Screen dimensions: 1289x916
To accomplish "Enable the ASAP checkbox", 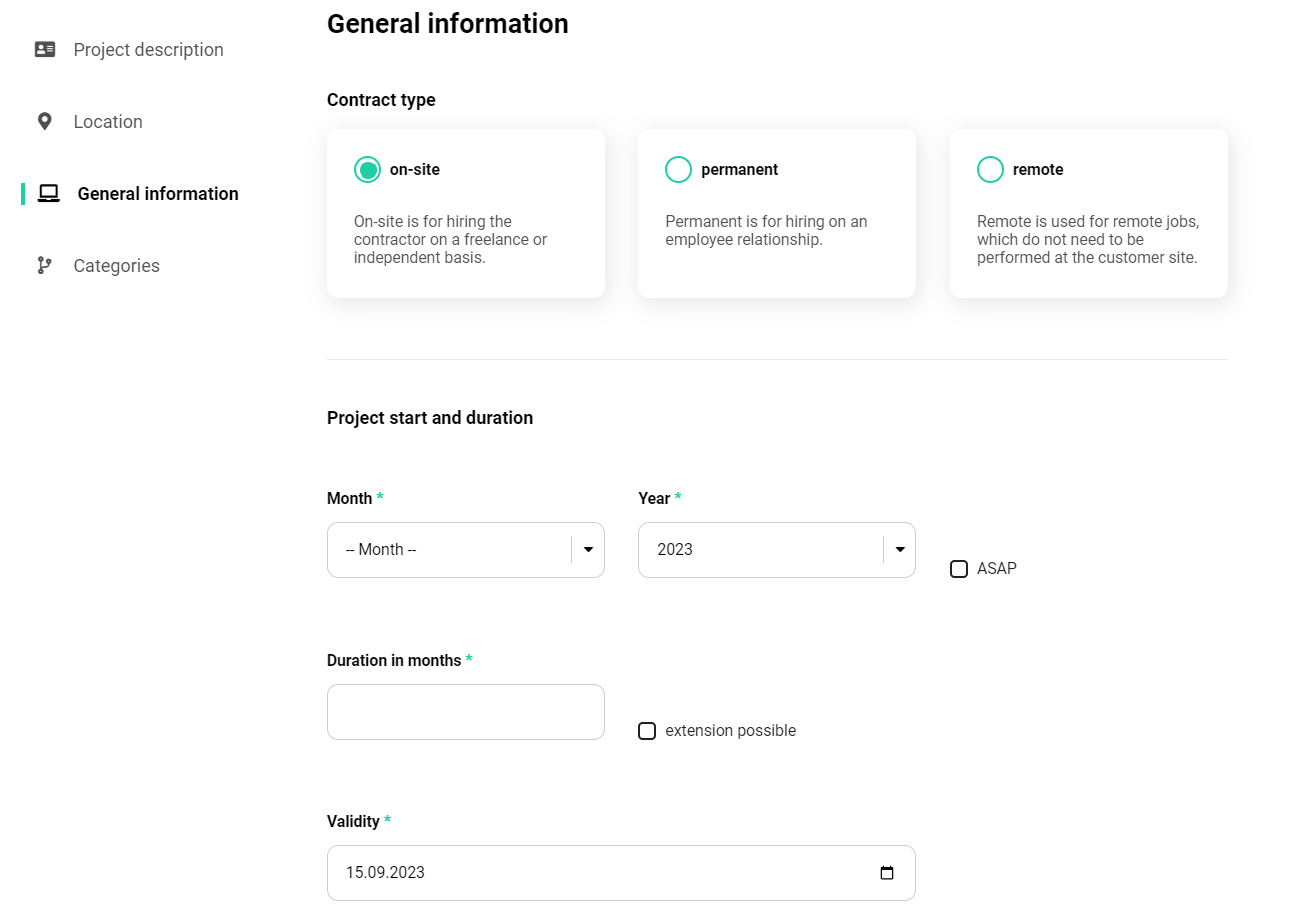I will click(958, 568).
